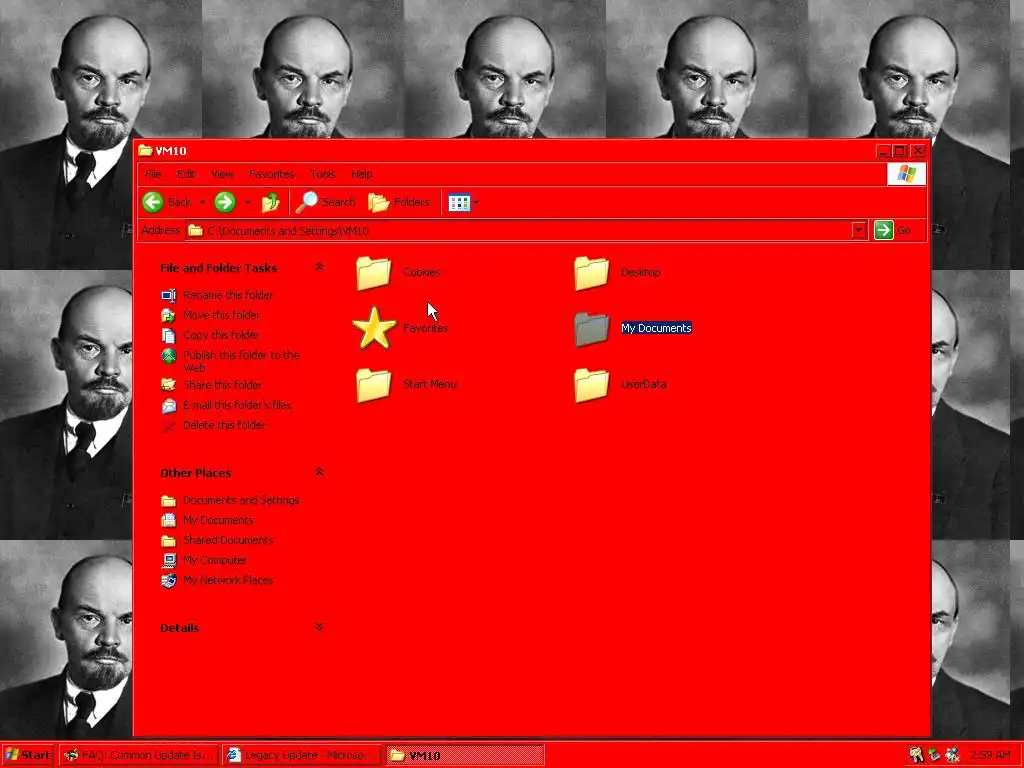1024x768 pixels.
Task: Select the Desktop folder icon
Action: coord(592,272)
